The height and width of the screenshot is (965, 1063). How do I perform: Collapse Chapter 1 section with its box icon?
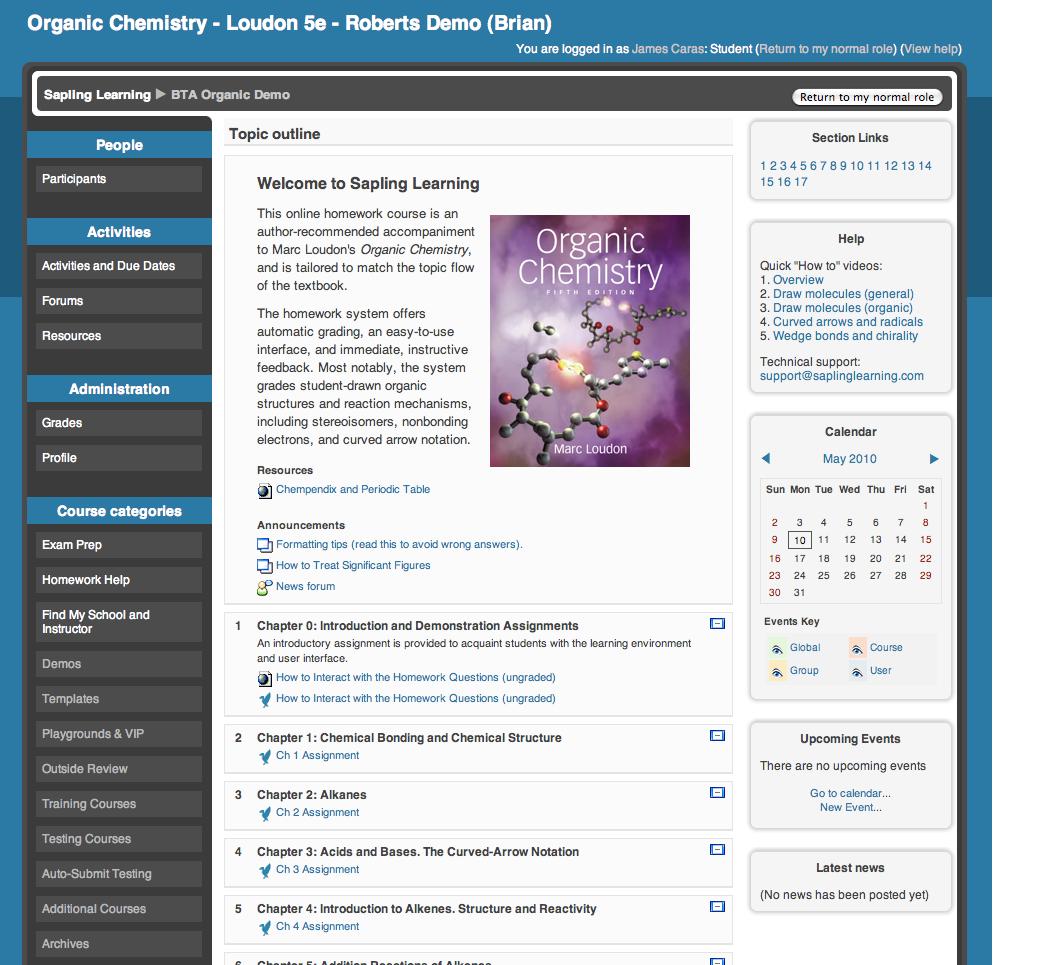coord(717,735)
